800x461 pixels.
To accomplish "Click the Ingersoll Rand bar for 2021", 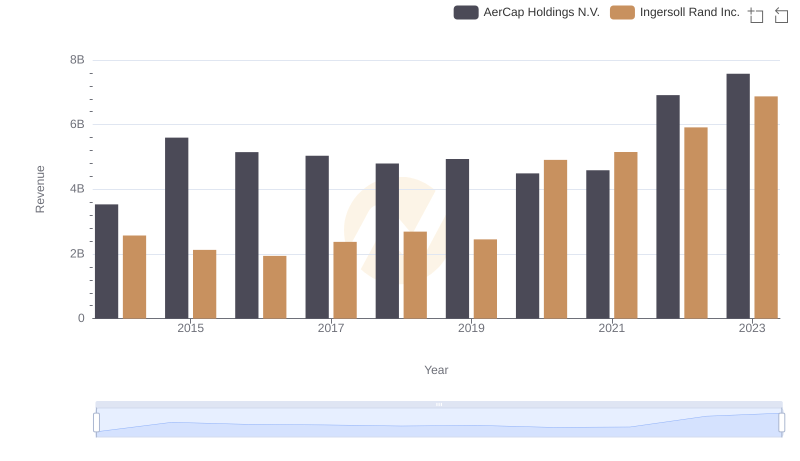I will pos(626,235).
